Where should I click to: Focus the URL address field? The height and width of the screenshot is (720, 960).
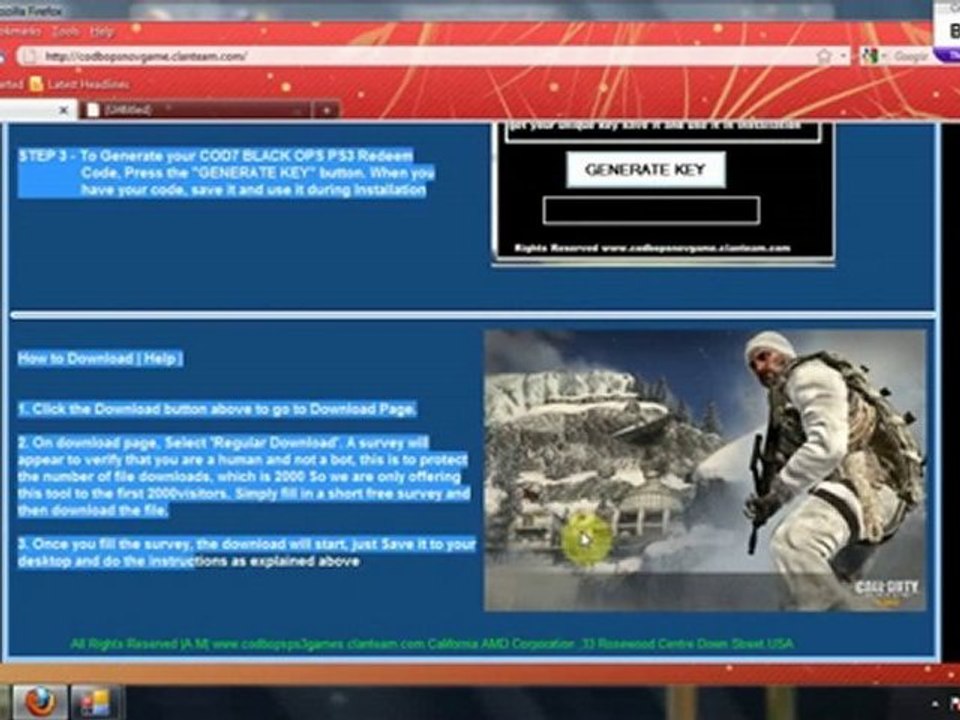pos(429,56)
